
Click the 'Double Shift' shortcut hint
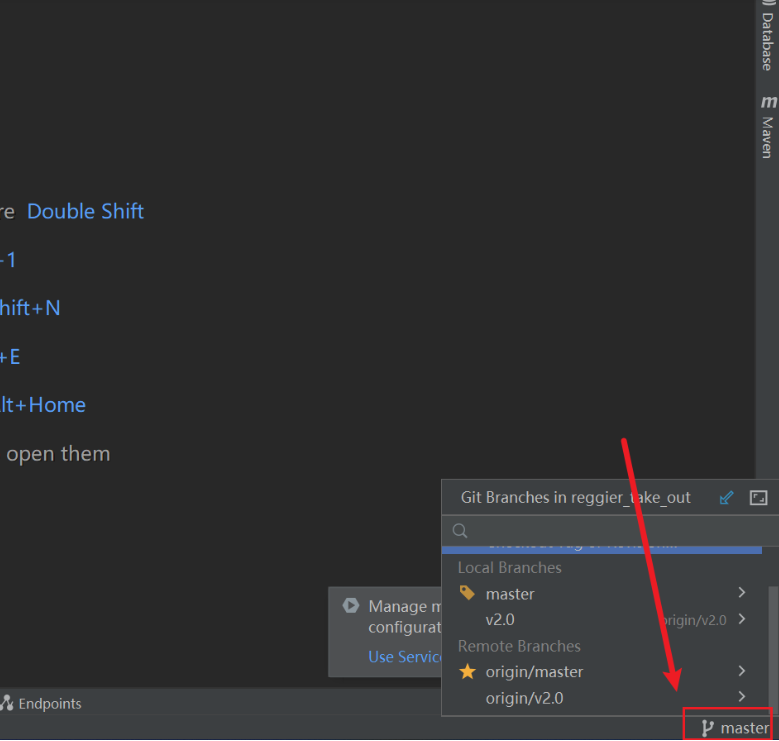(85, 211)
